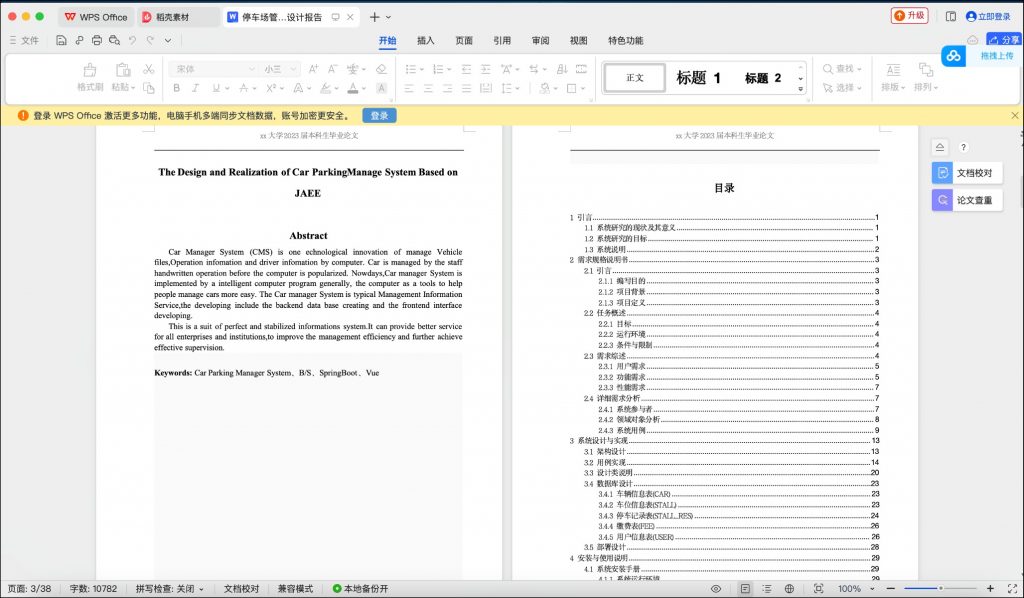The width and height of the screenshot is (1024, 598).
Task: Click the clear formatting eraser icon
Action: [x=381, y=68]
